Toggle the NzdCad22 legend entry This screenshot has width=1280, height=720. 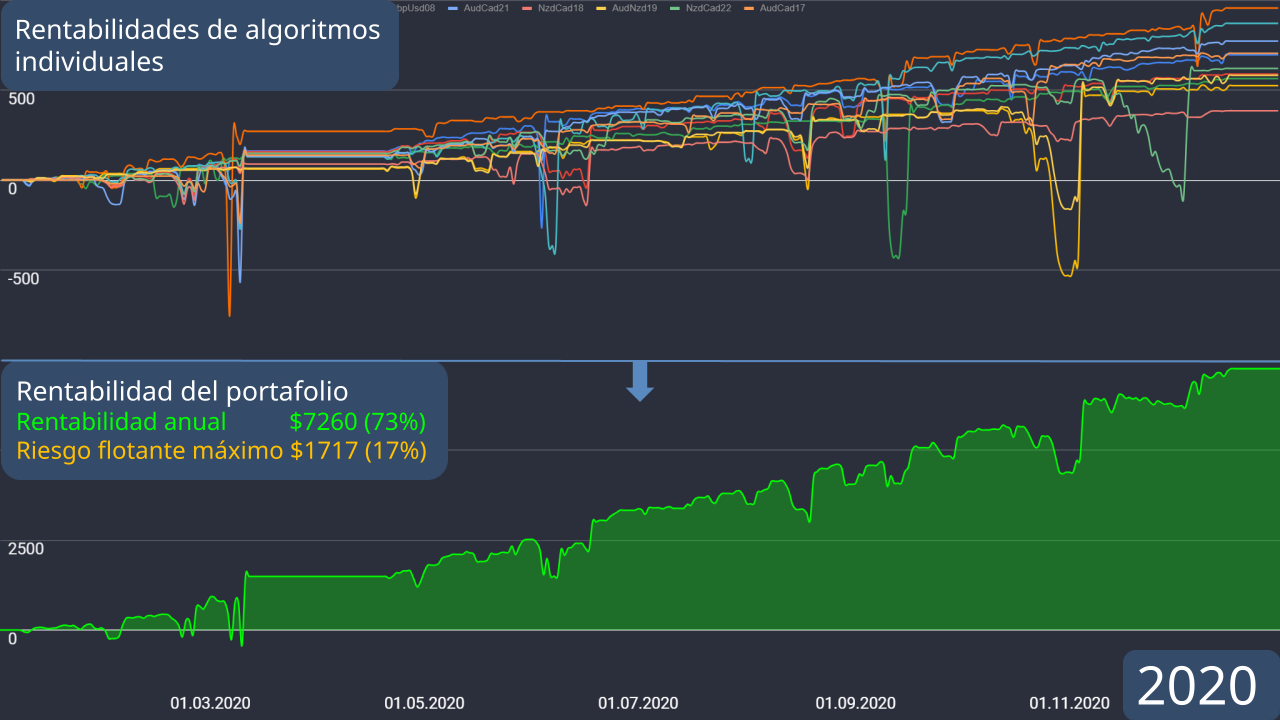click(x=701, y=8)
